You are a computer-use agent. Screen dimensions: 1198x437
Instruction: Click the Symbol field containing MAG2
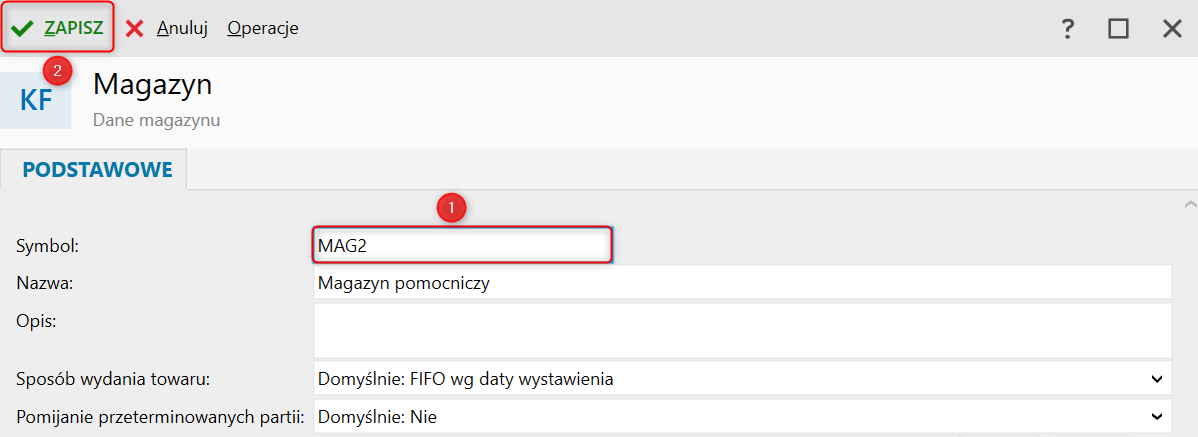461,245
